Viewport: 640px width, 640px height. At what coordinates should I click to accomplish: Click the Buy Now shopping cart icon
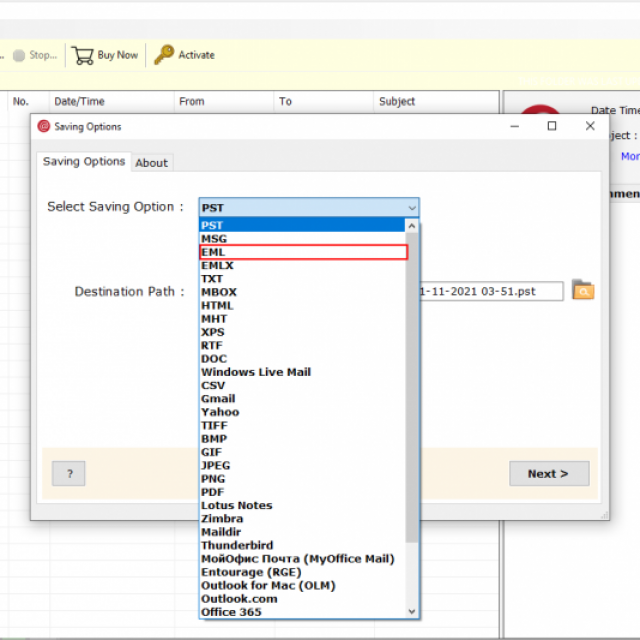click(82, 55)
